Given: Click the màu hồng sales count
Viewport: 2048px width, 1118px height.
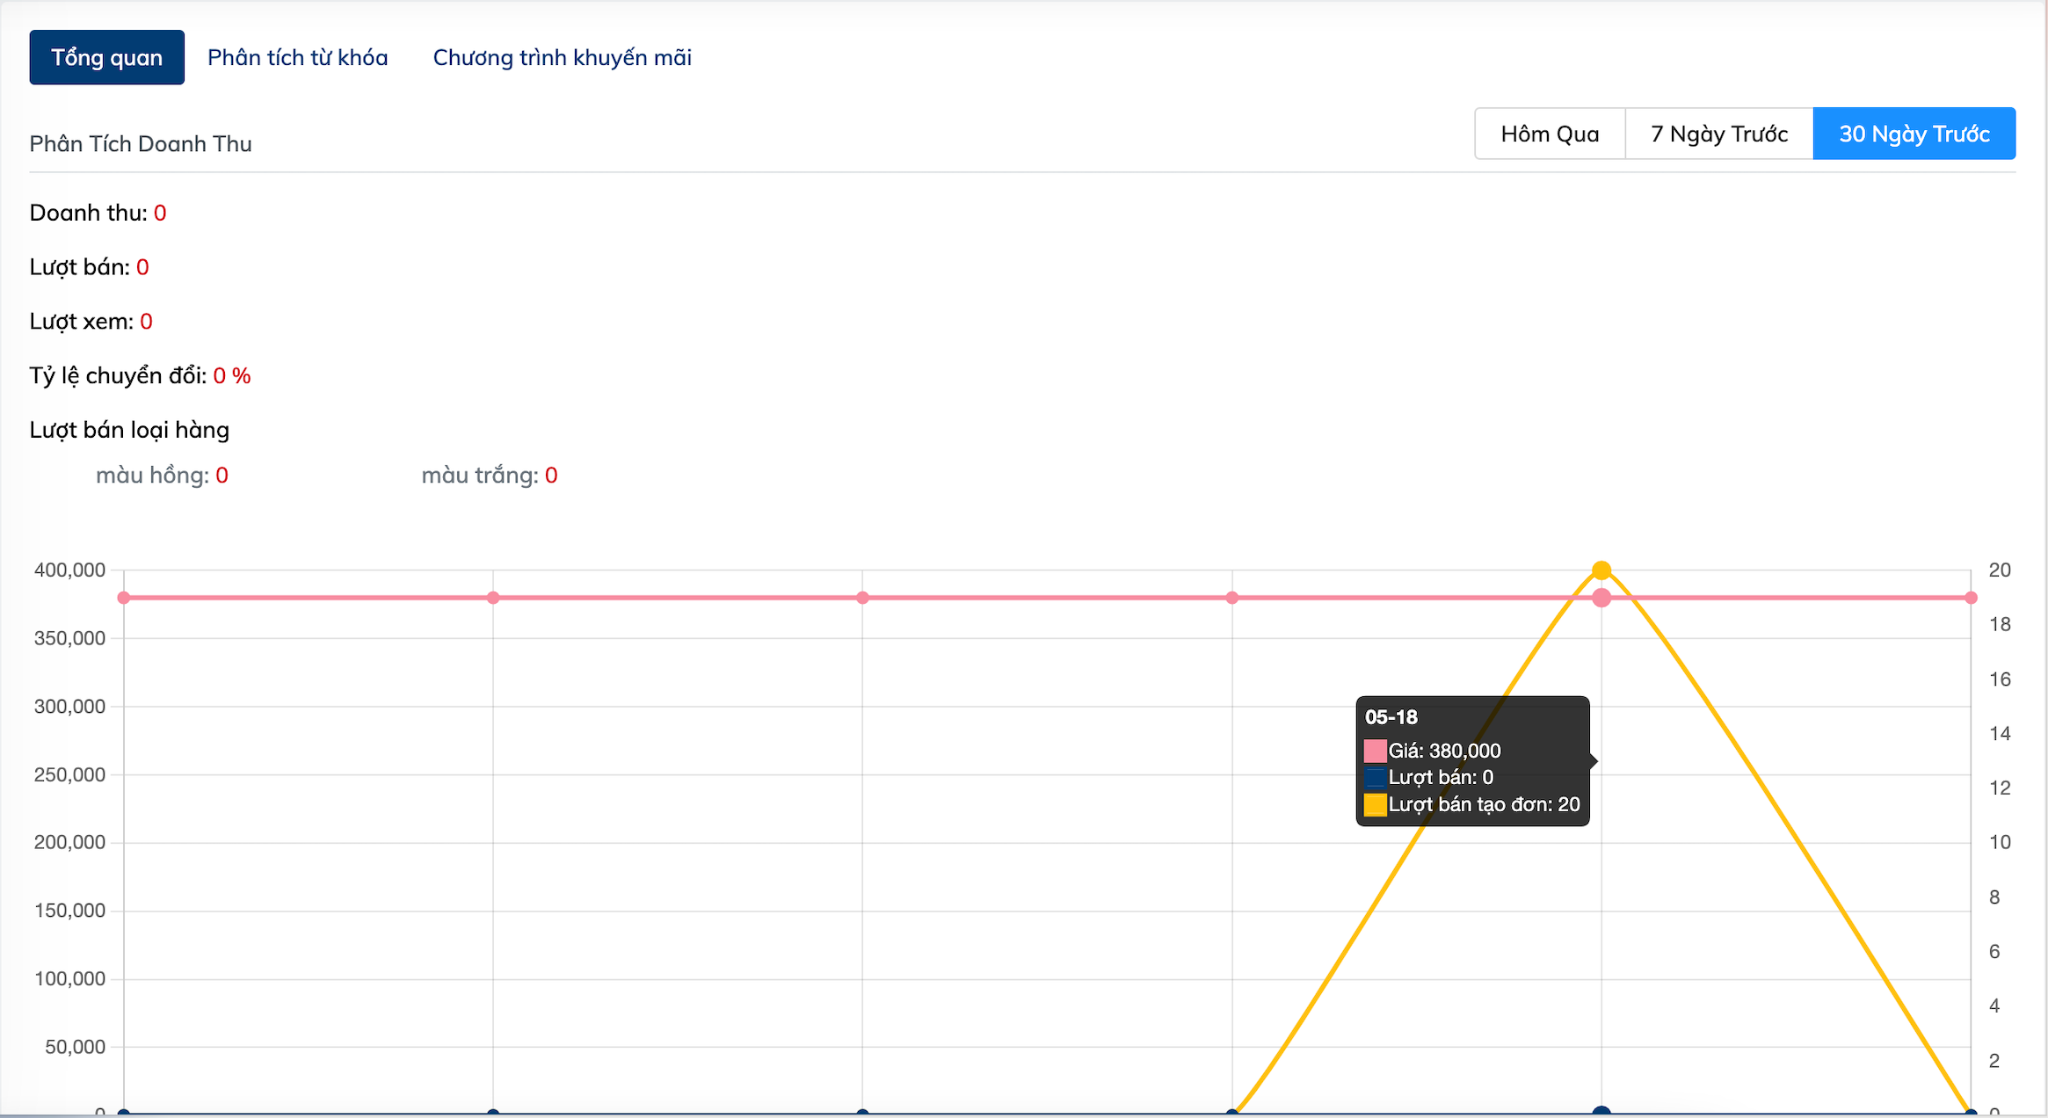Looking at the screenshot, I should pyautogui.click(x=222, y=475).
